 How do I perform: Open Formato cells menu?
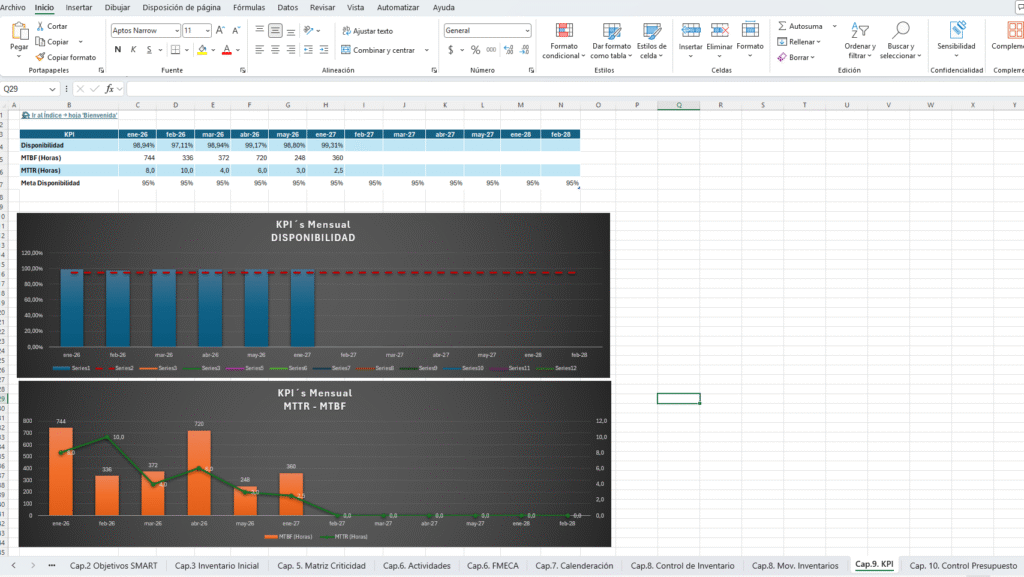coord(750,39)
